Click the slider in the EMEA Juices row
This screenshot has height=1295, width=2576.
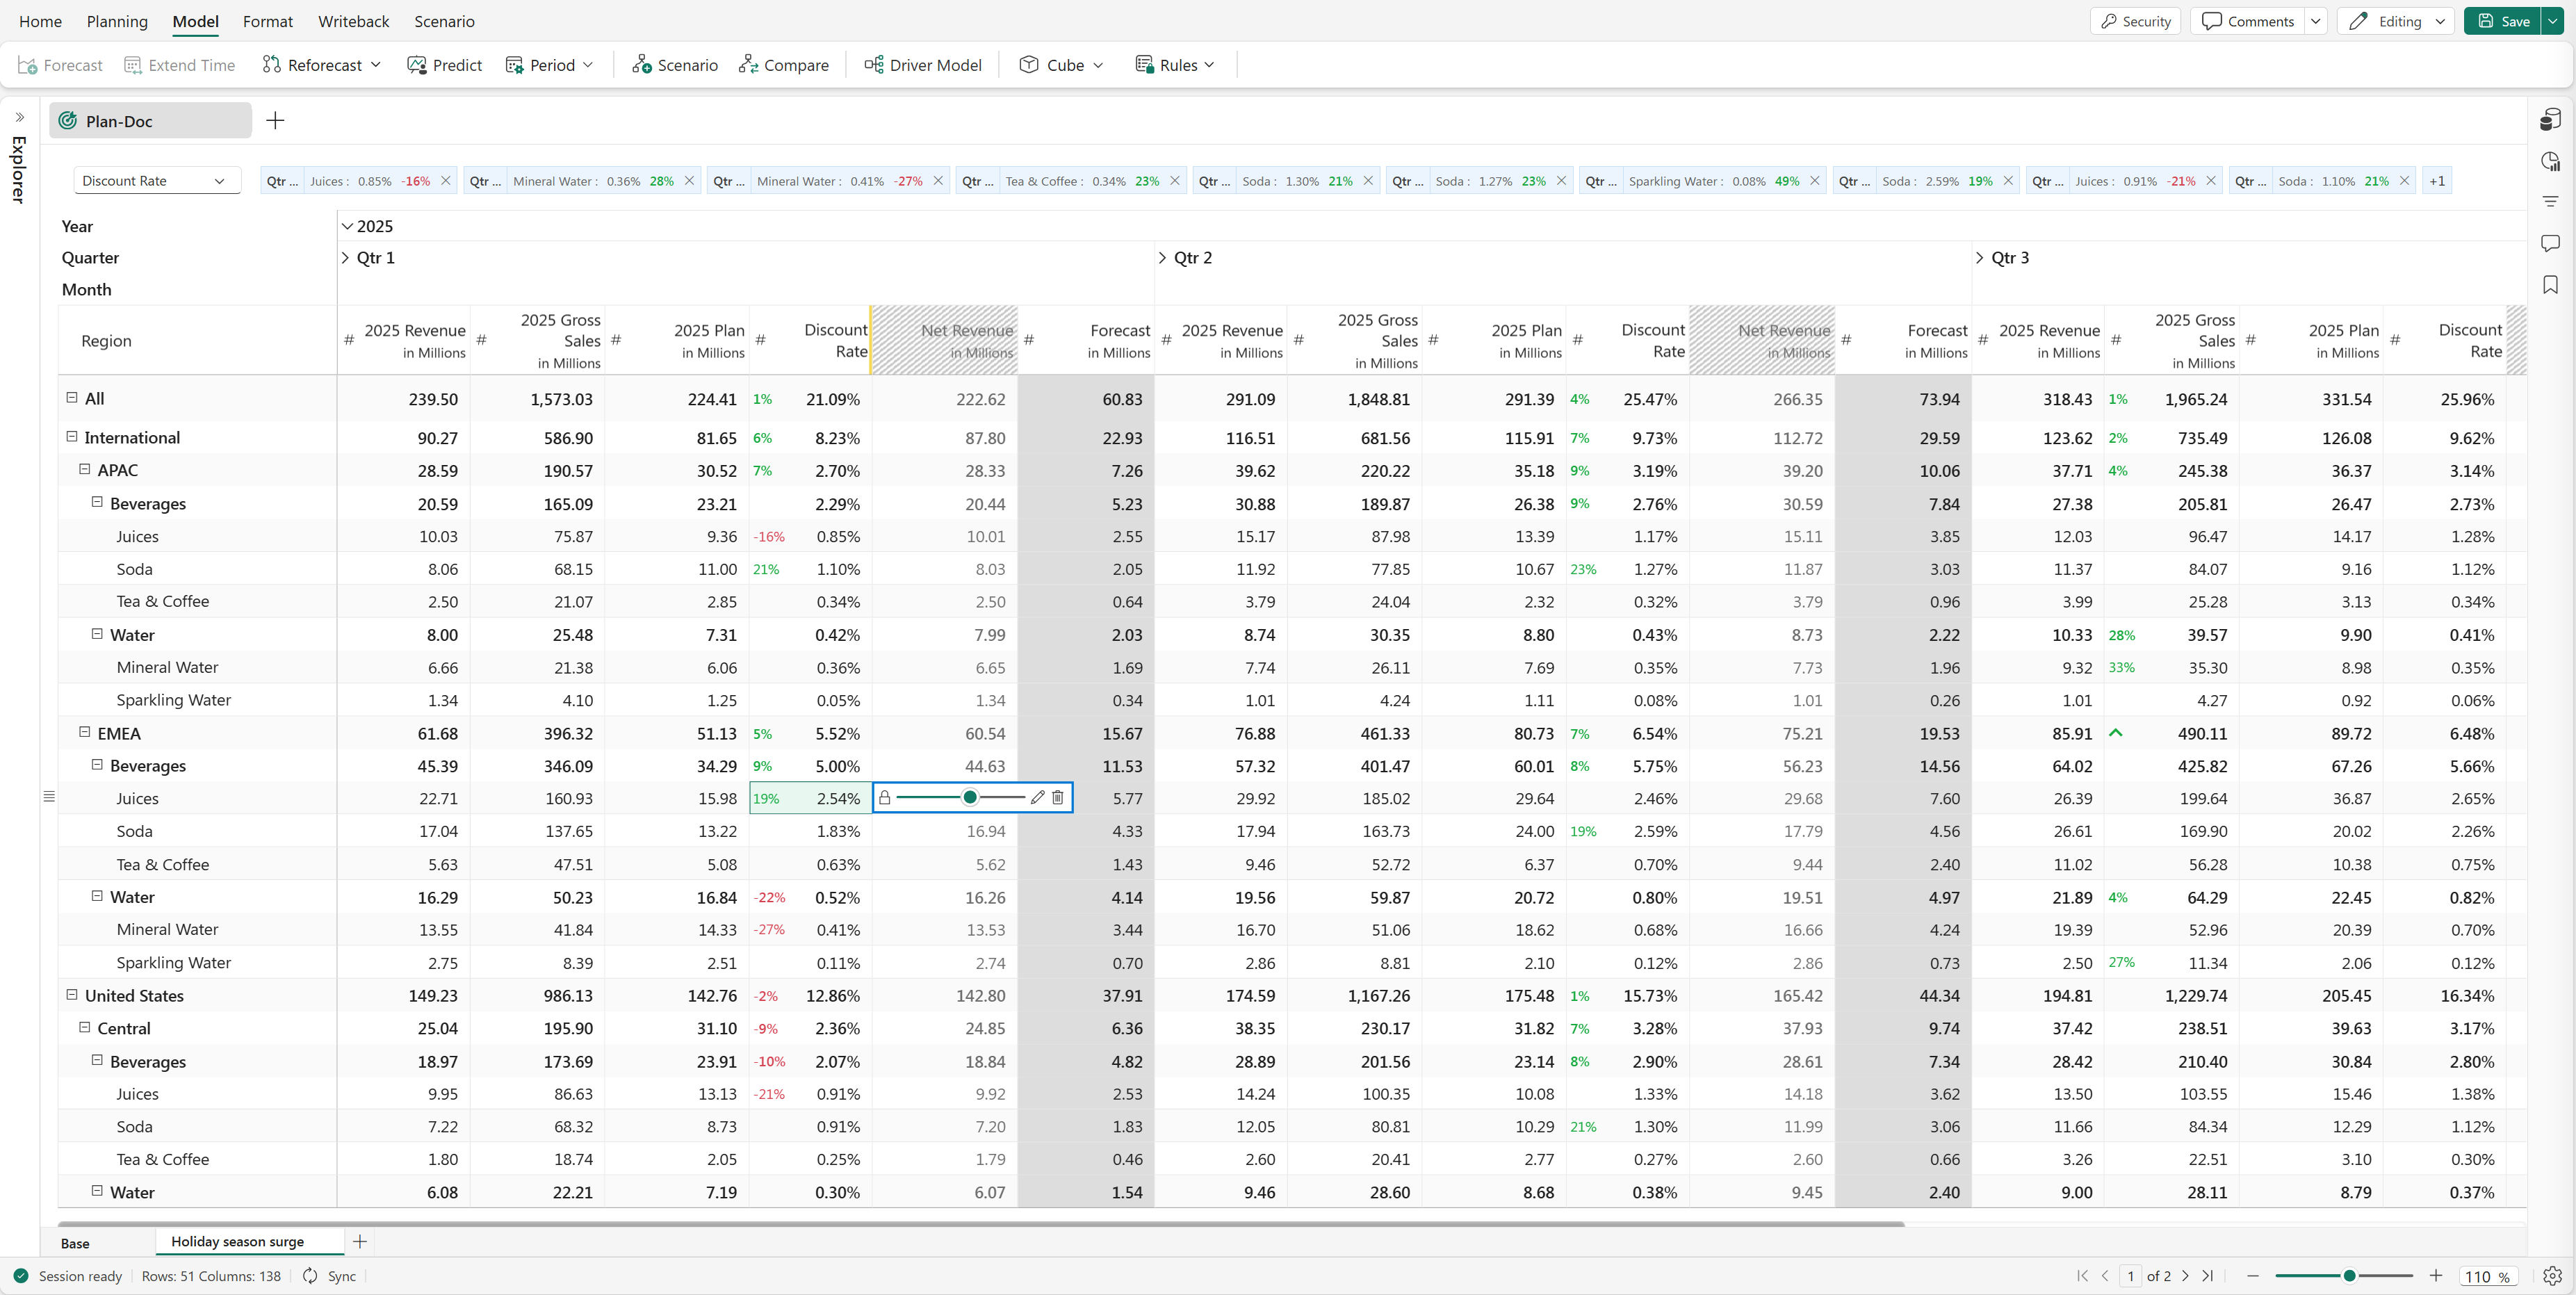tap(969, 798)
